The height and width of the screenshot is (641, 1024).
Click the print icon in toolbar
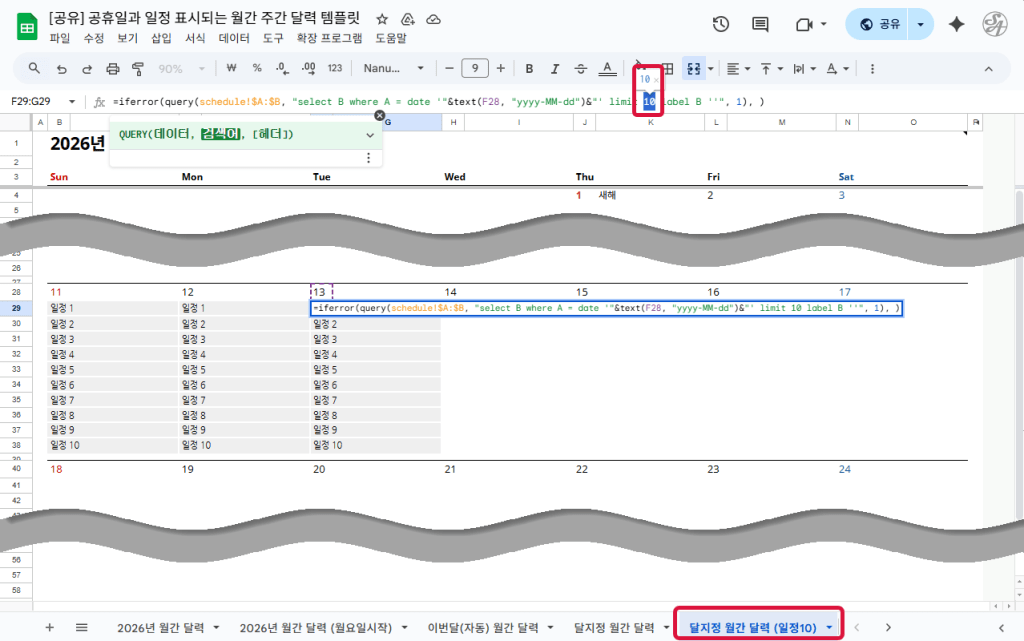pos(113,69)
